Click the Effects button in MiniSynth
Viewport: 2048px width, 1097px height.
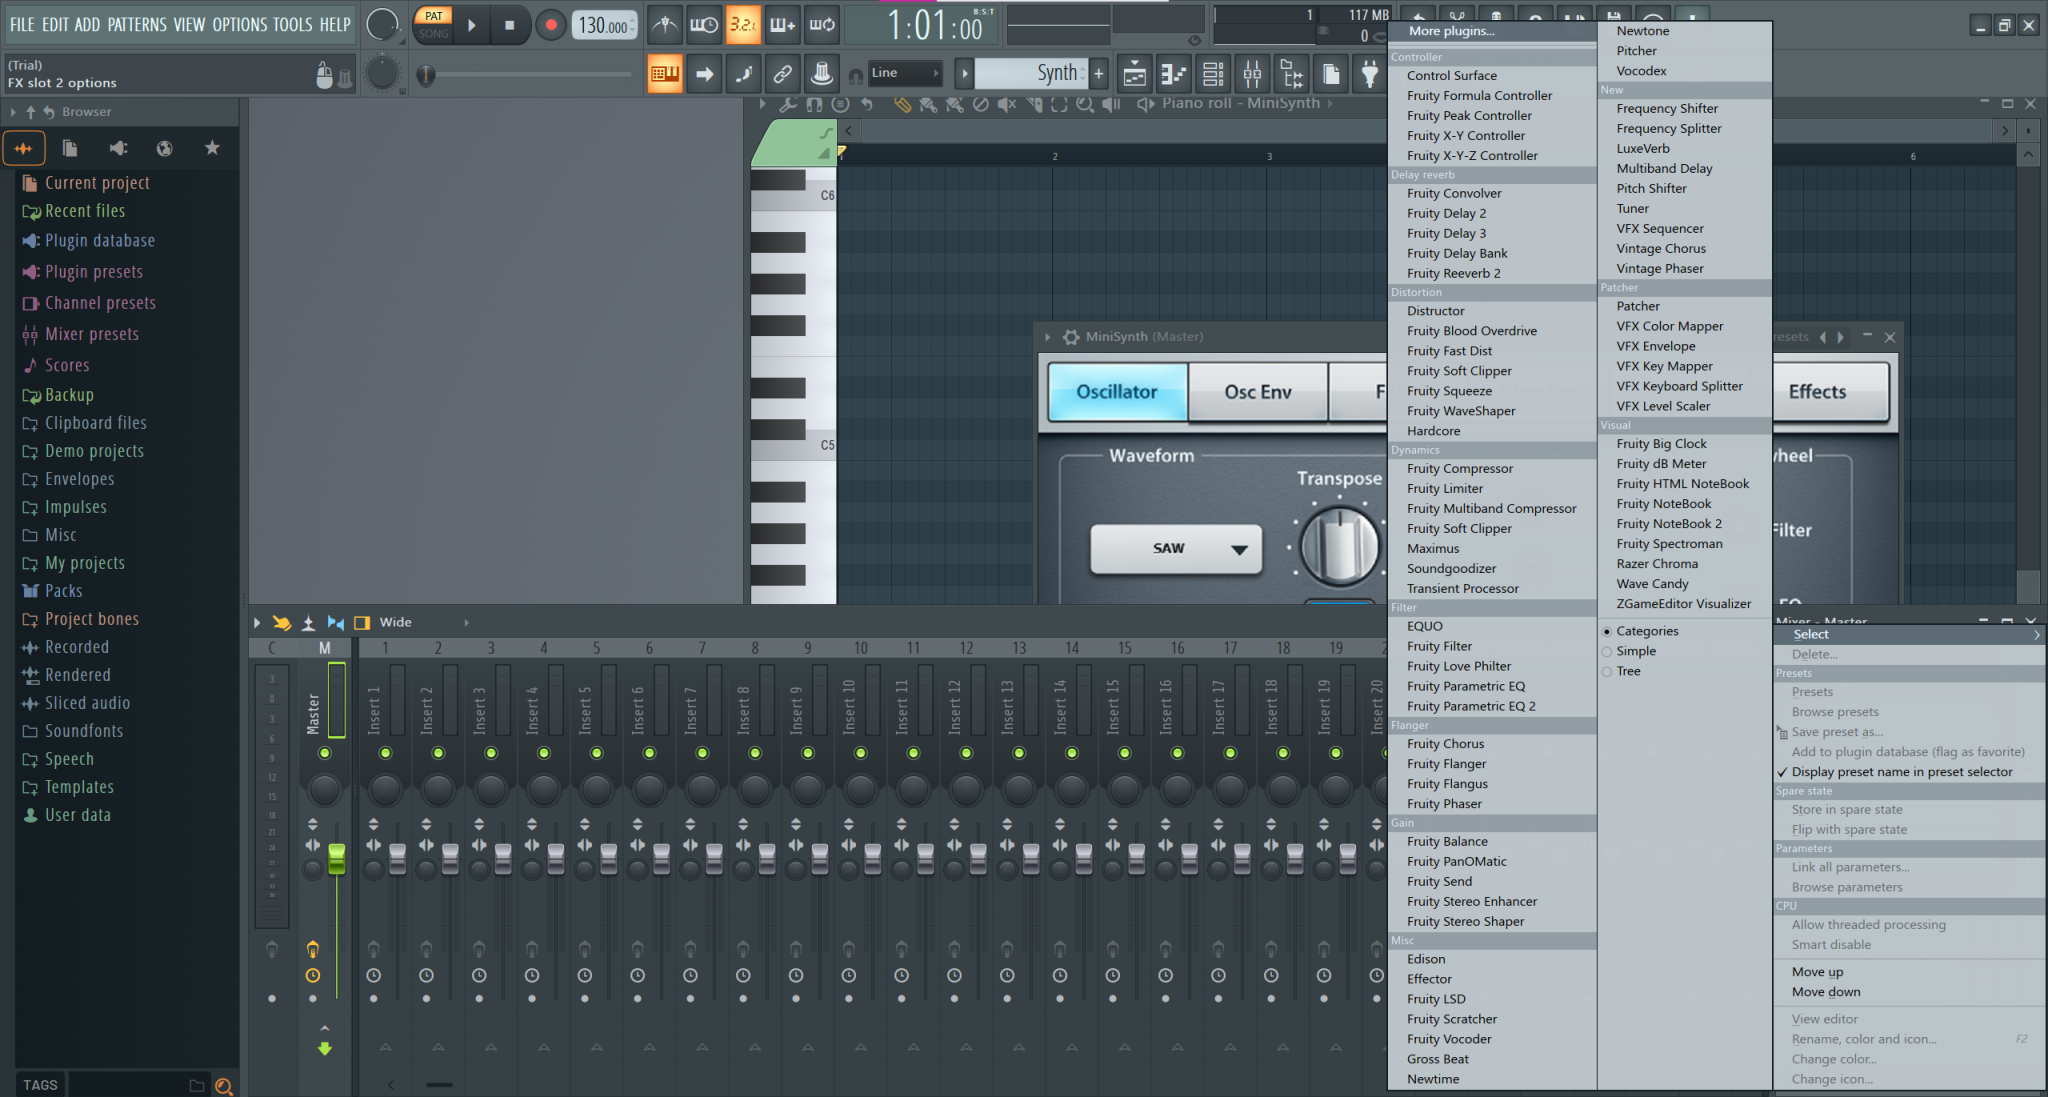[x=1819, y=391]
